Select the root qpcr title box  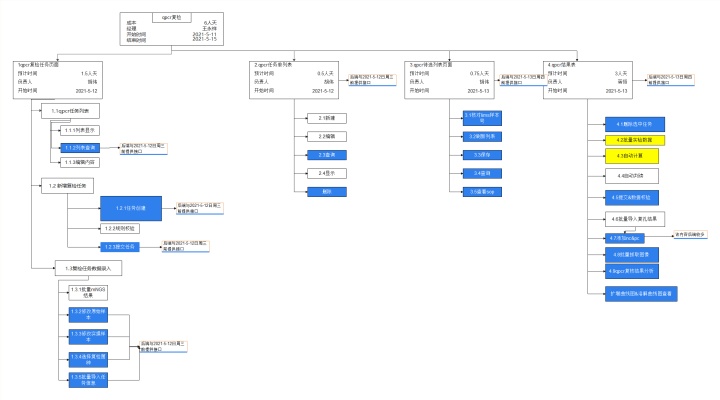pyautogui.click(x=172, y=17)
